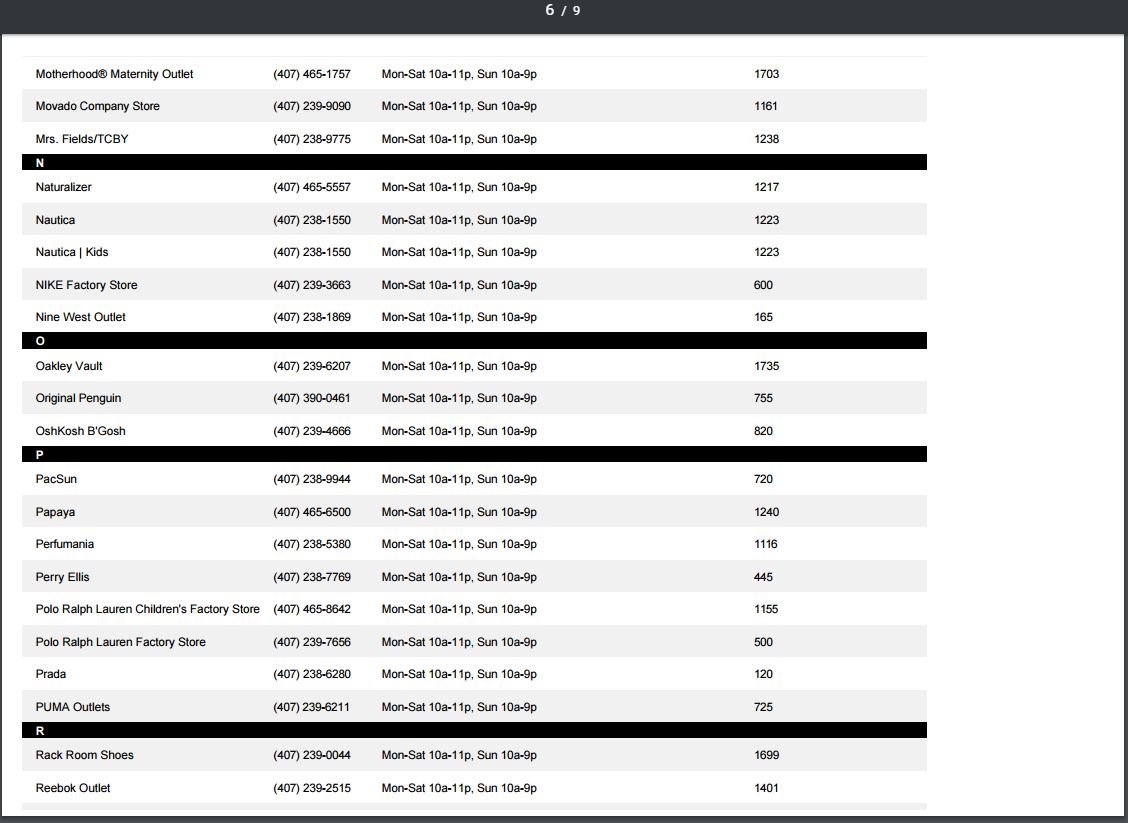Click the letter O section header
The width and height of the screenshot is (1128, 823).
(x=40, y=341)
